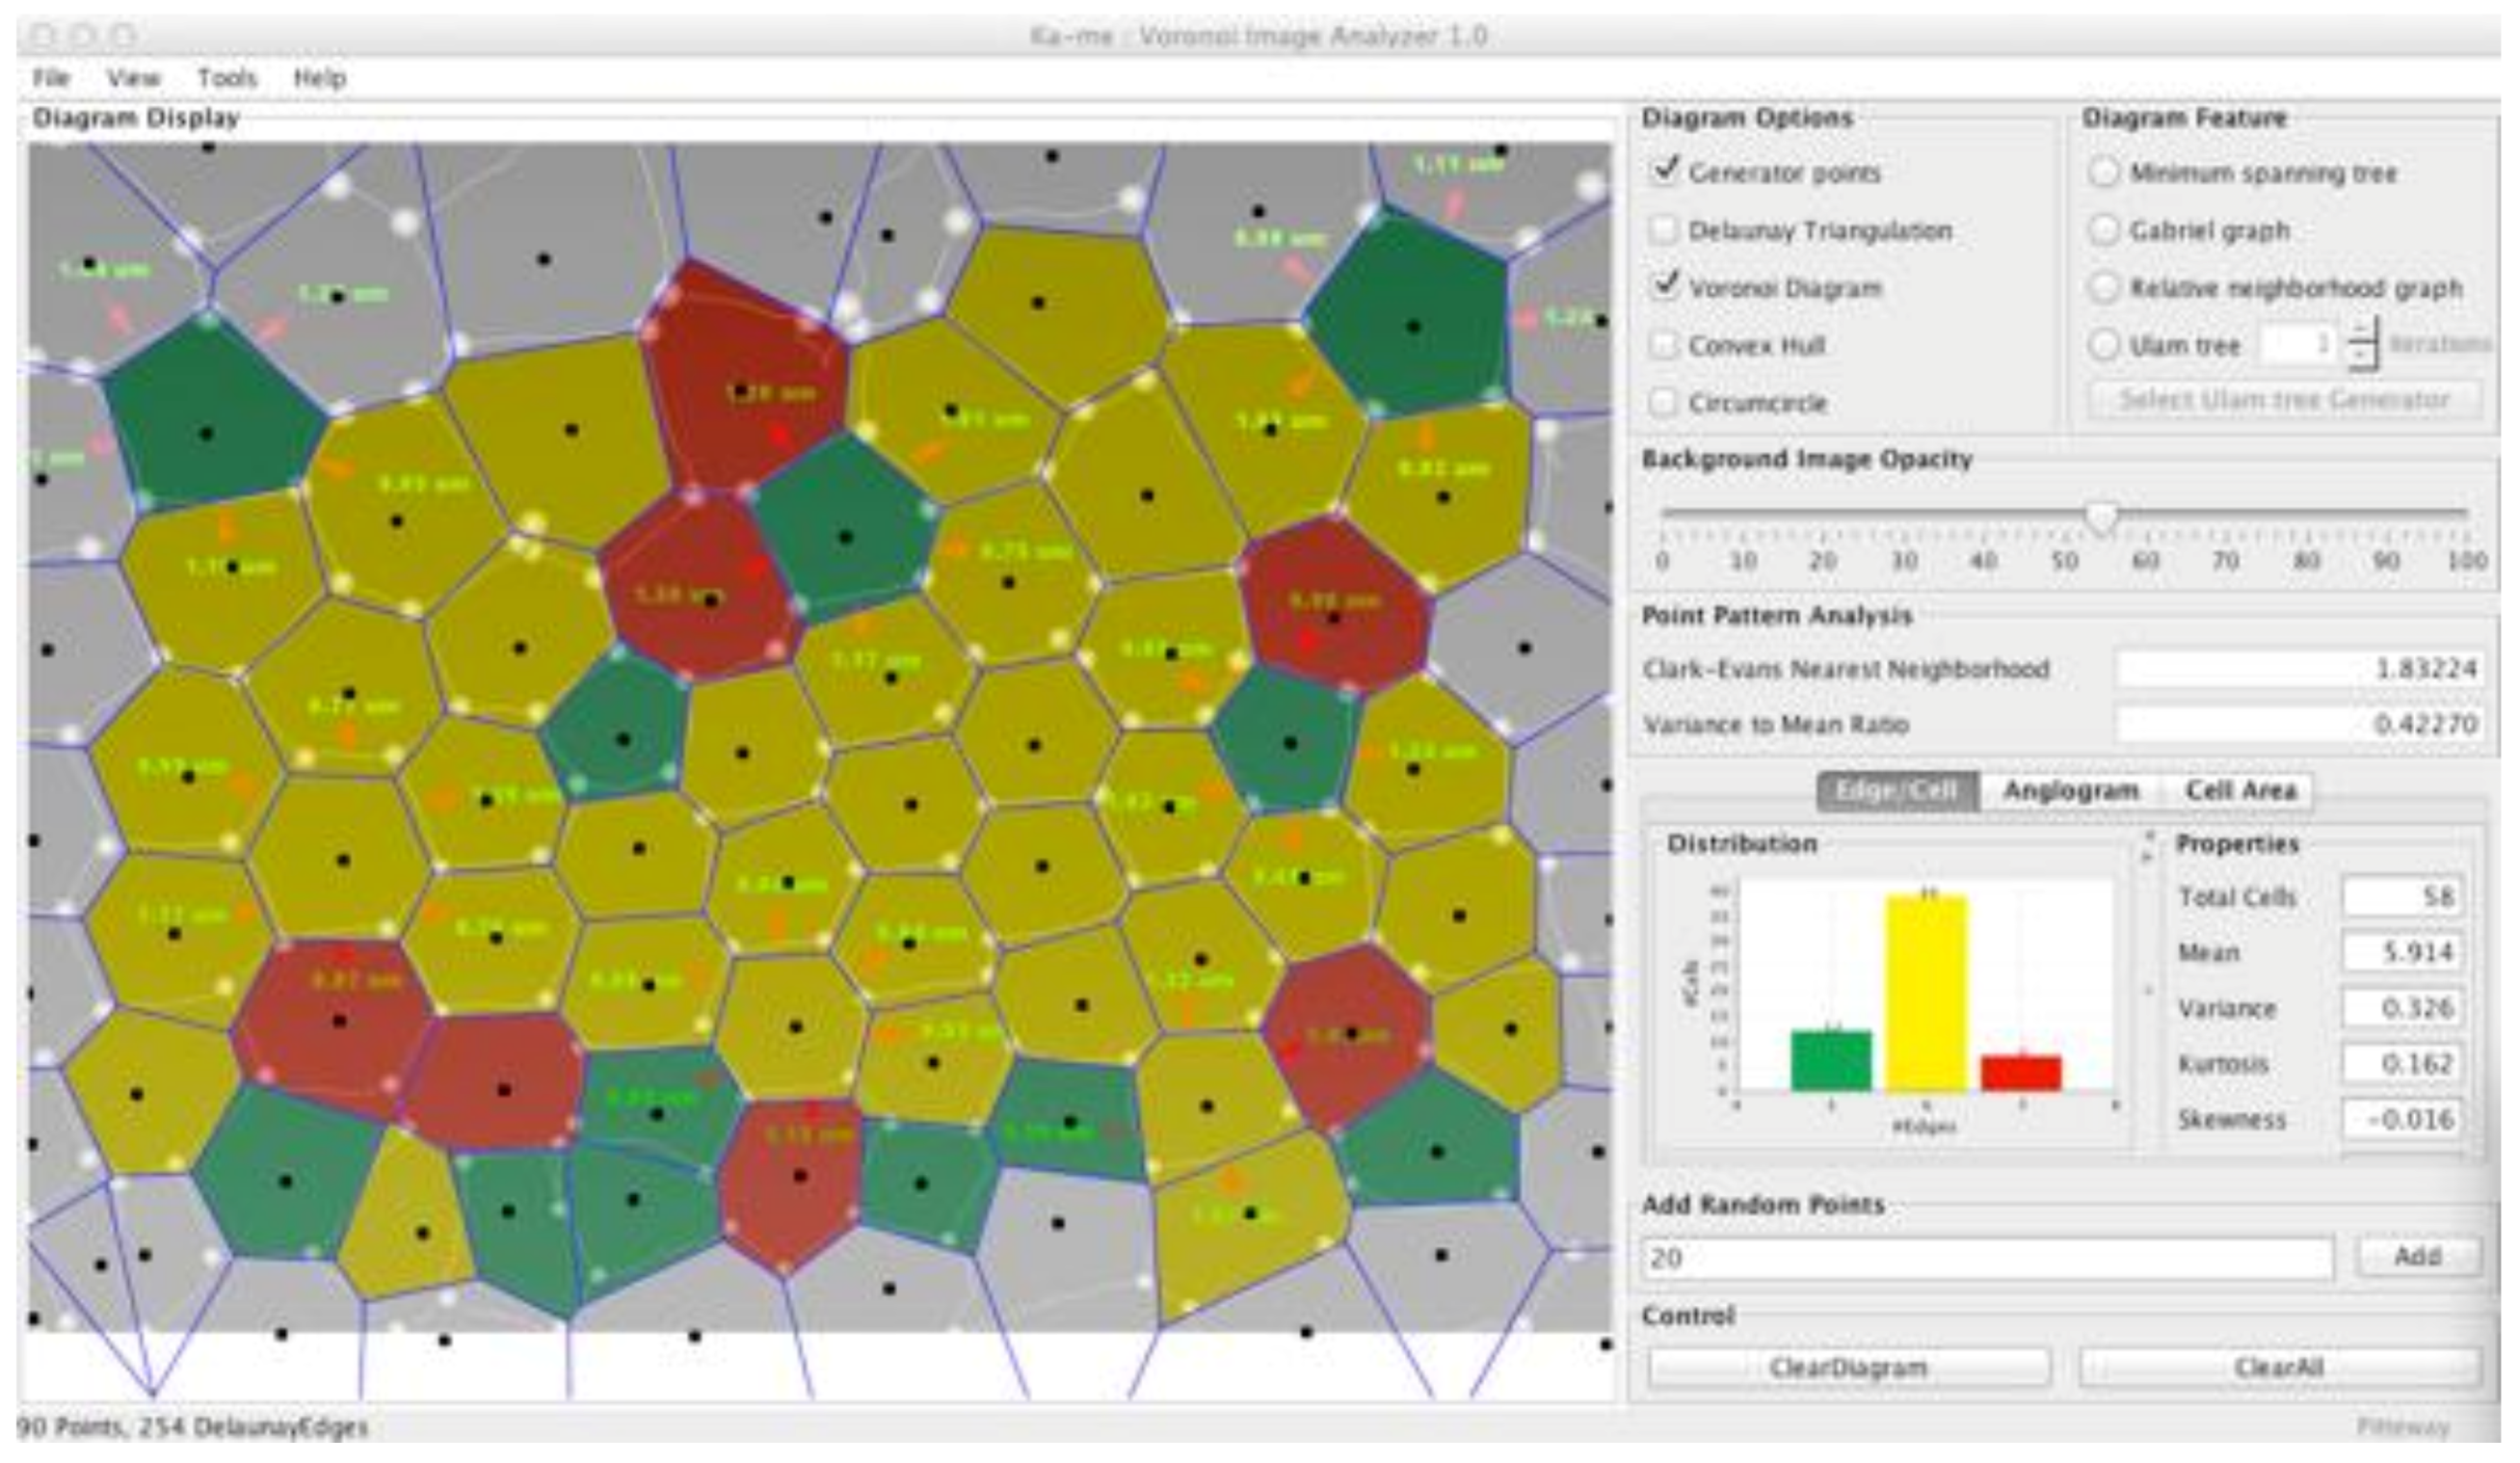Choose the Relative neighborhood graph option
The height and width of the screenshot is (1463, 2520).
pos(2104,288)
